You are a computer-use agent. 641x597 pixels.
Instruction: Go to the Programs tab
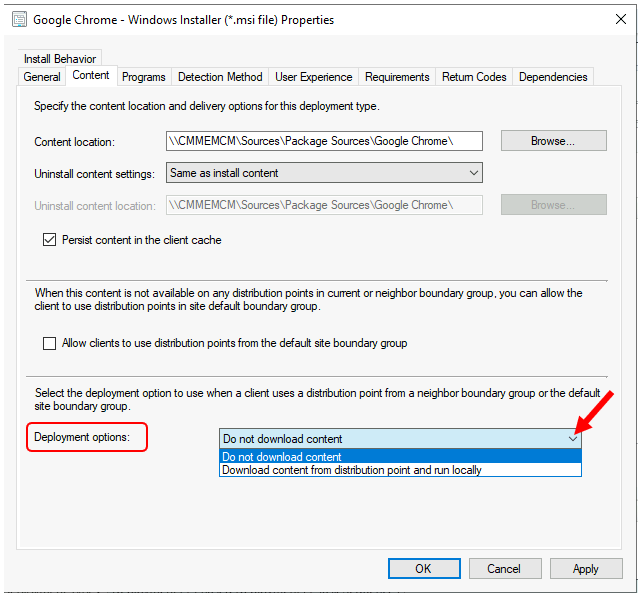point(143,77)
